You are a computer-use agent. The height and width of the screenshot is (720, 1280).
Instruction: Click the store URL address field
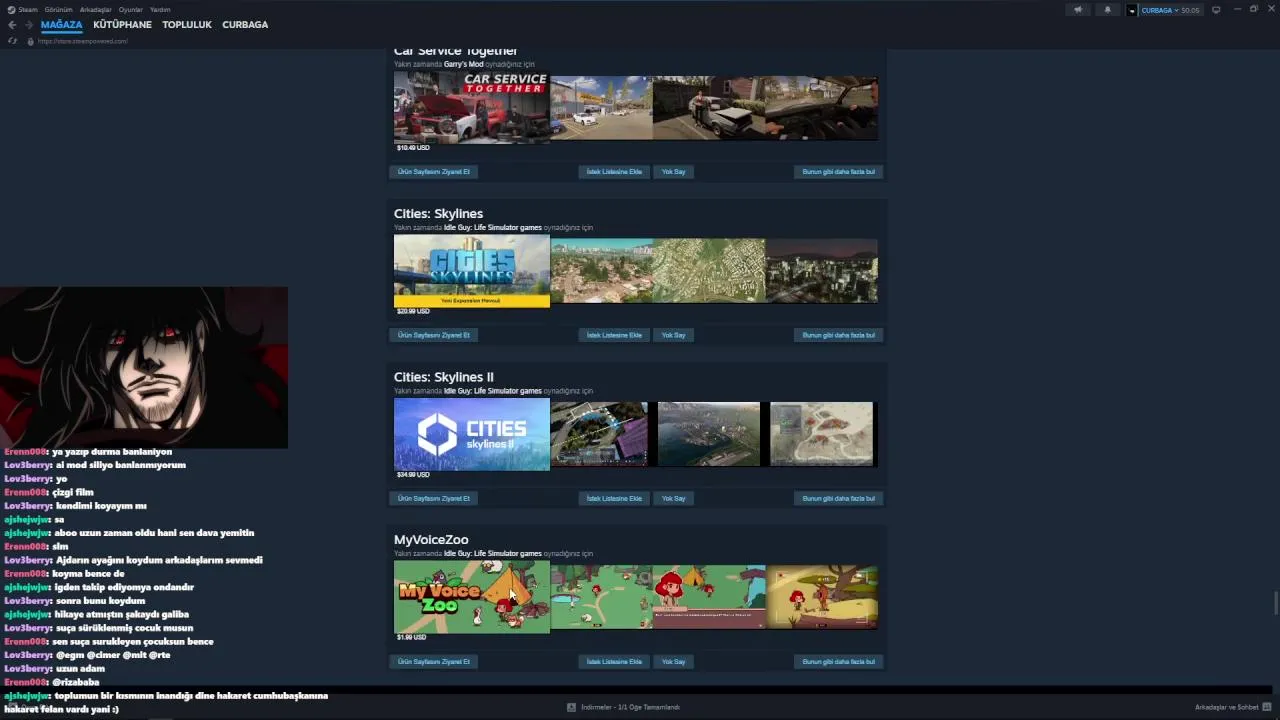point(83,41)
